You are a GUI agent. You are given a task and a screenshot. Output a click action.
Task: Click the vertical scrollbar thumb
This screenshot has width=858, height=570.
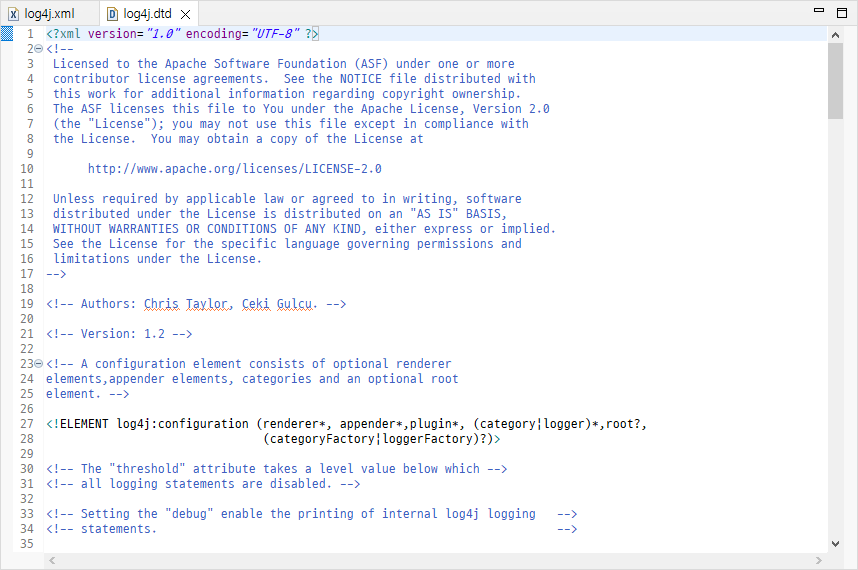(x=835, y=81)
